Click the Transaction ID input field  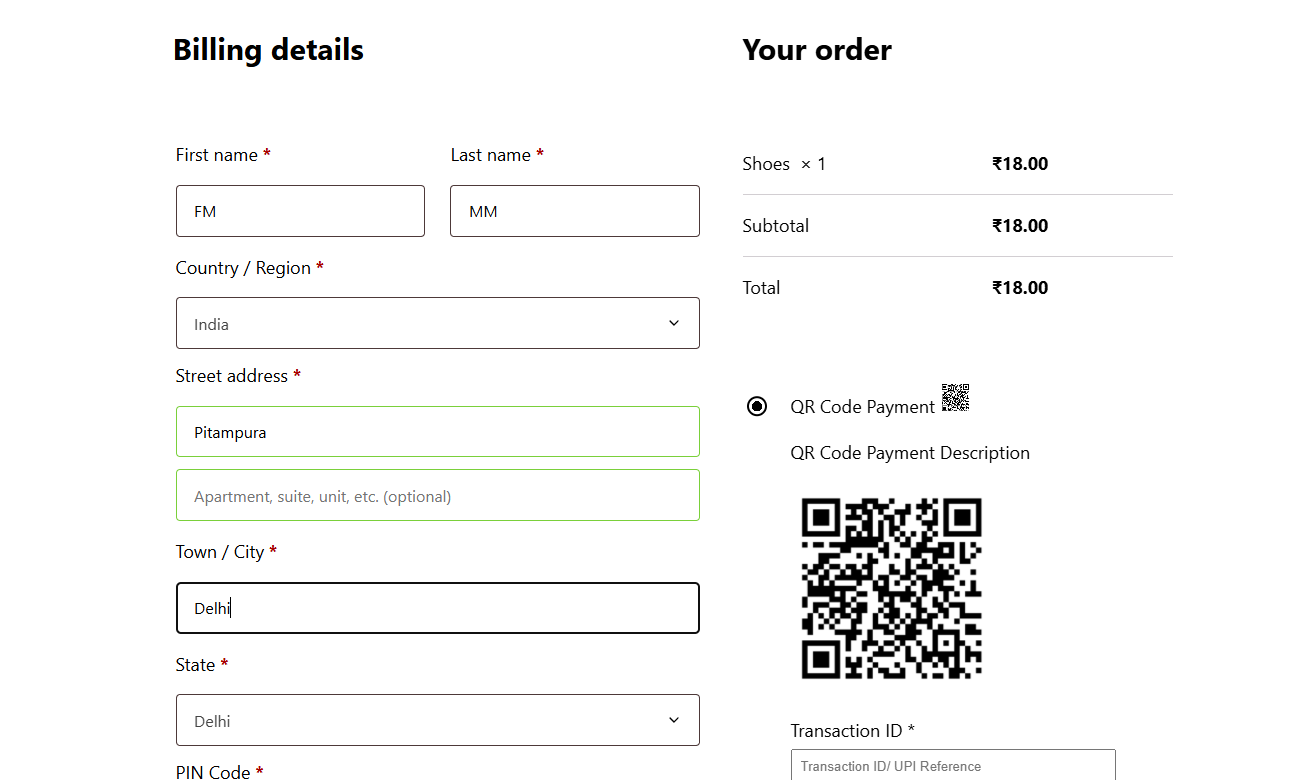coord(952,766)
